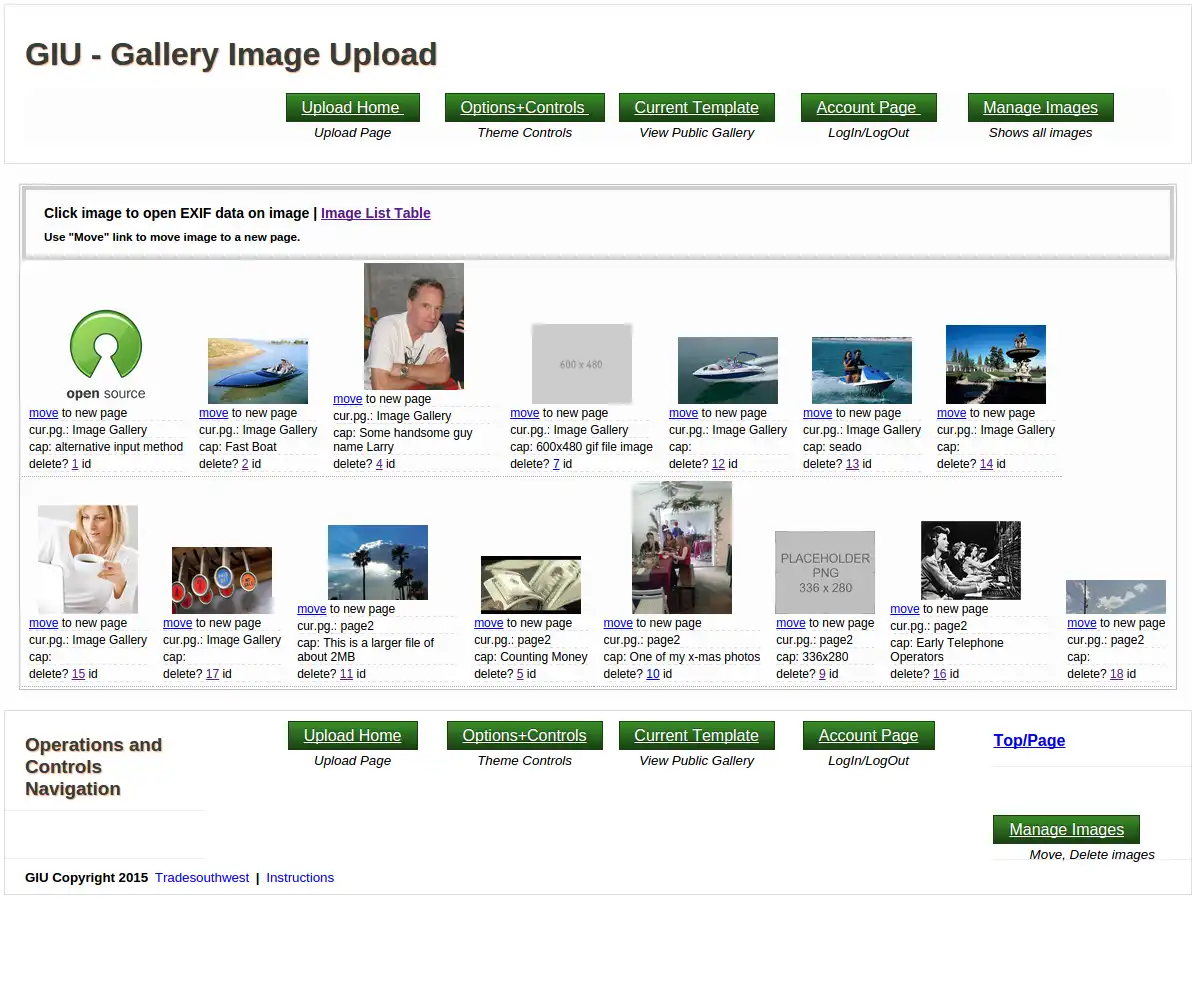Click move link for alternative input method image
The image size is (1200, 991).
44,413
